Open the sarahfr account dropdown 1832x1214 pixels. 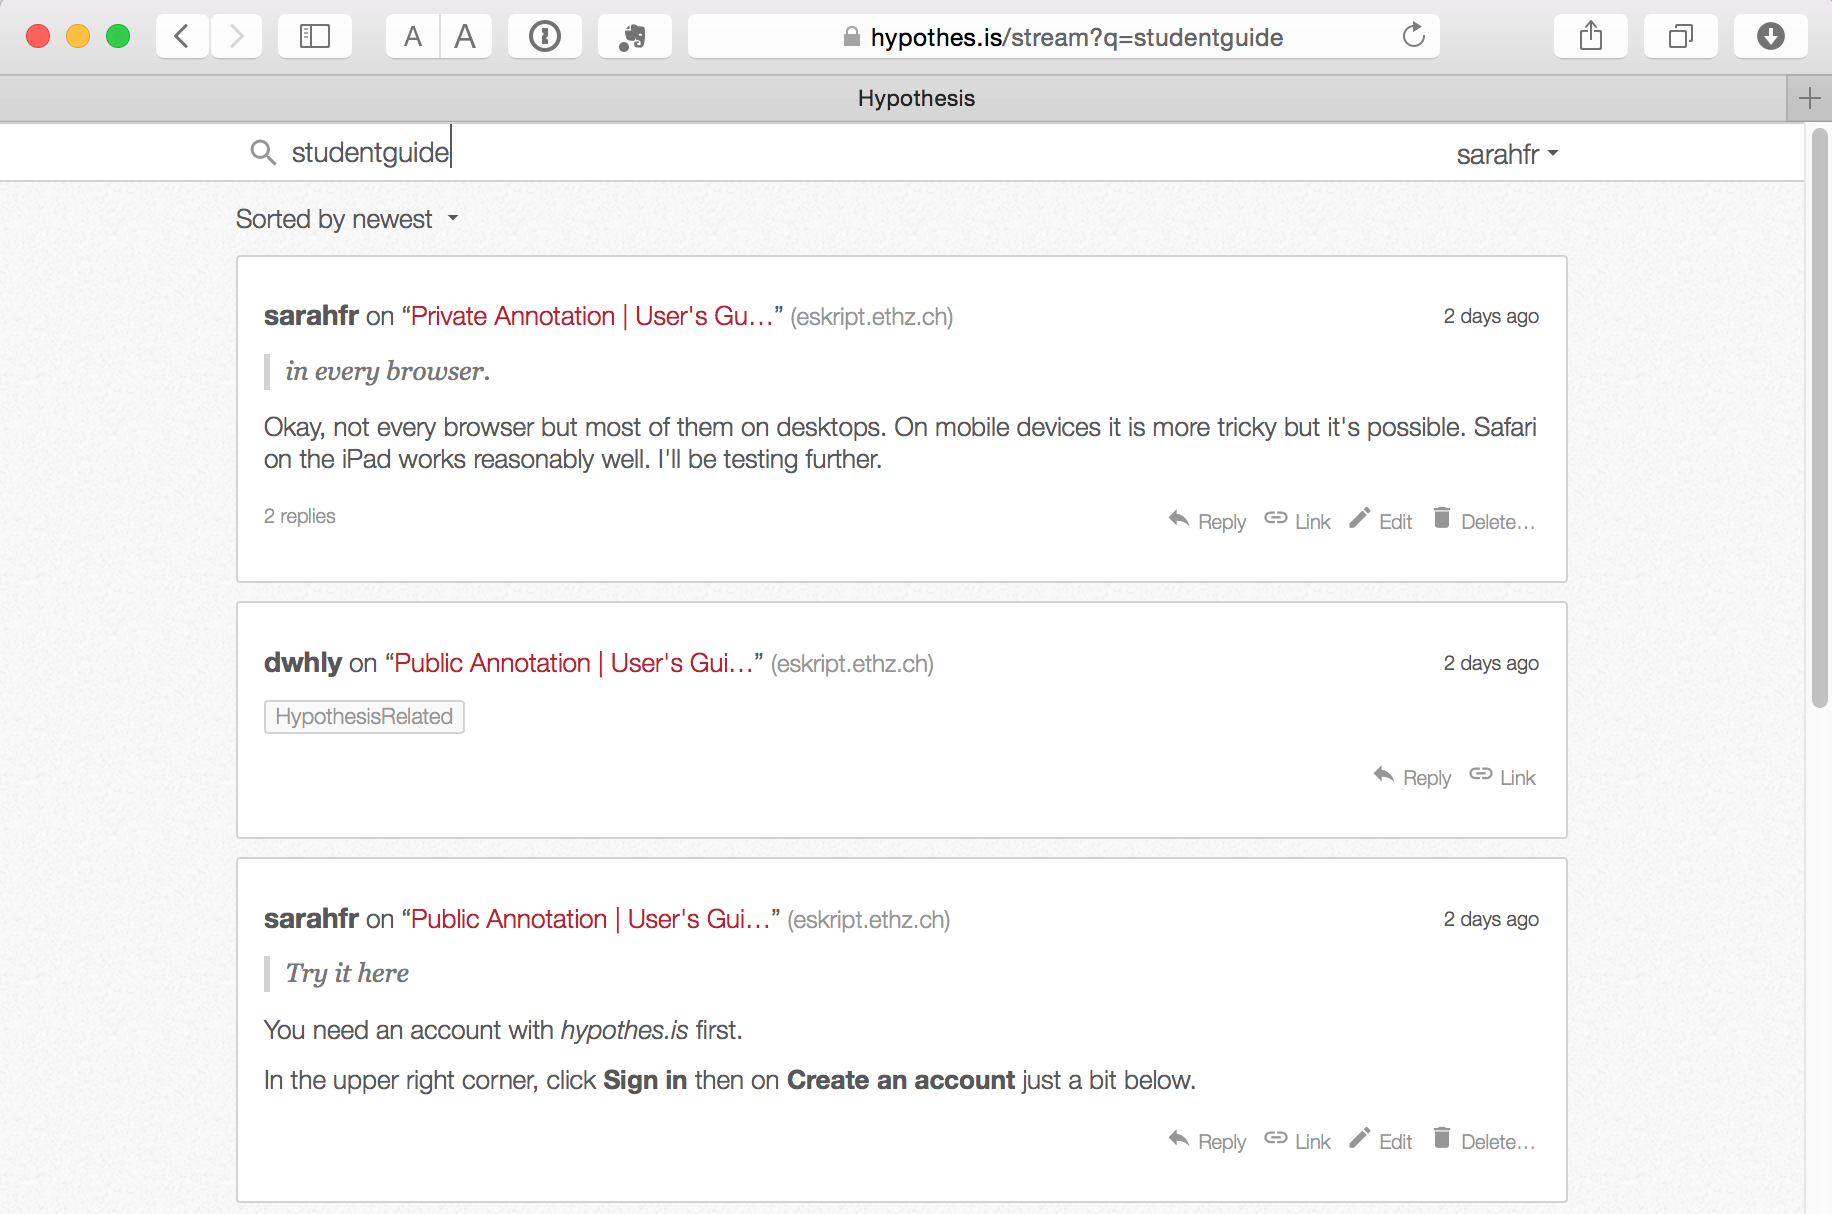pos(1507,154)
